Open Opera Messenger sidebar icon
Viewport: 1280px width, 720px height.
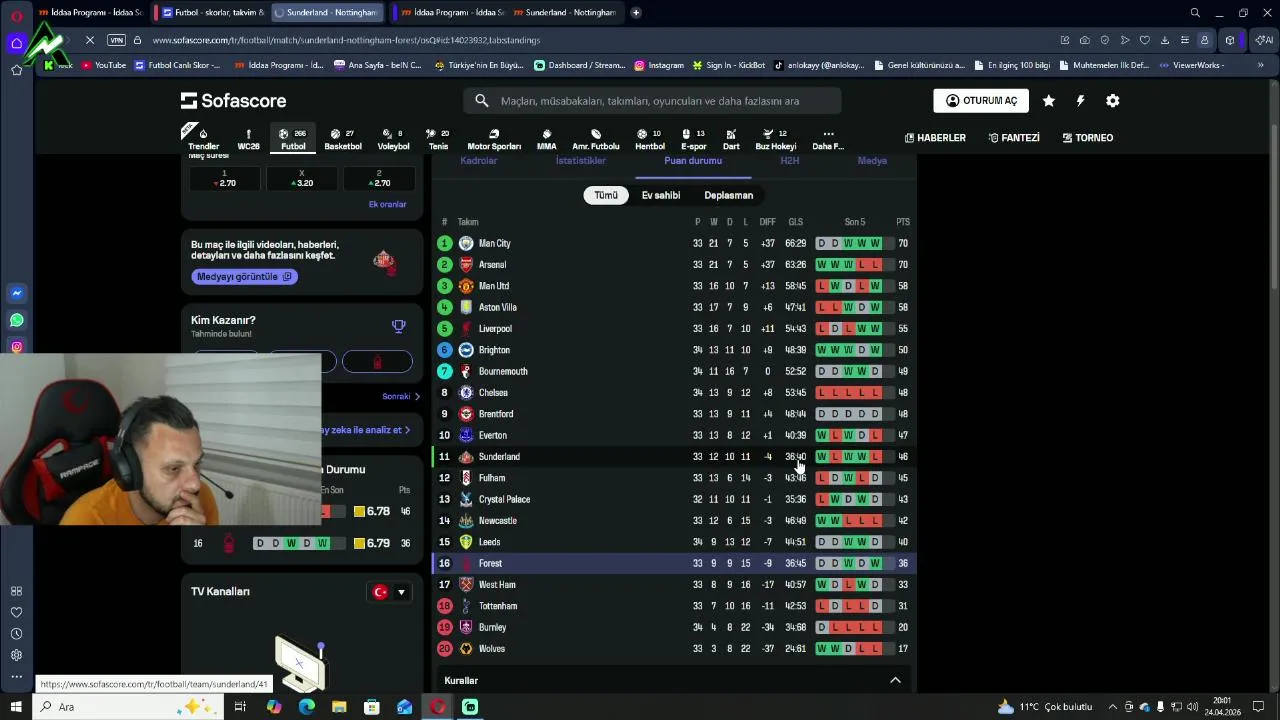coord(16,293)
